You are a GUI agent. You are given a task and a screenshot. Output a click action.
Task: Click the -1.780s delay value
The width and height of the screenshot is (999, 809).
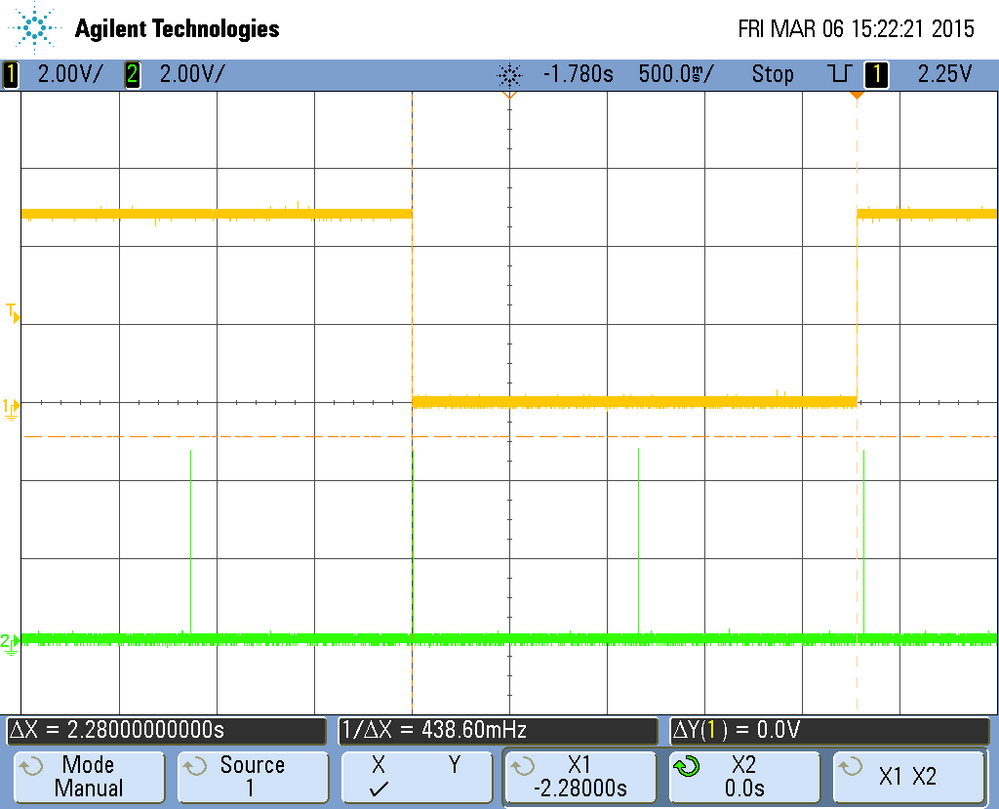pyautogui.click(x=578, y=75)
